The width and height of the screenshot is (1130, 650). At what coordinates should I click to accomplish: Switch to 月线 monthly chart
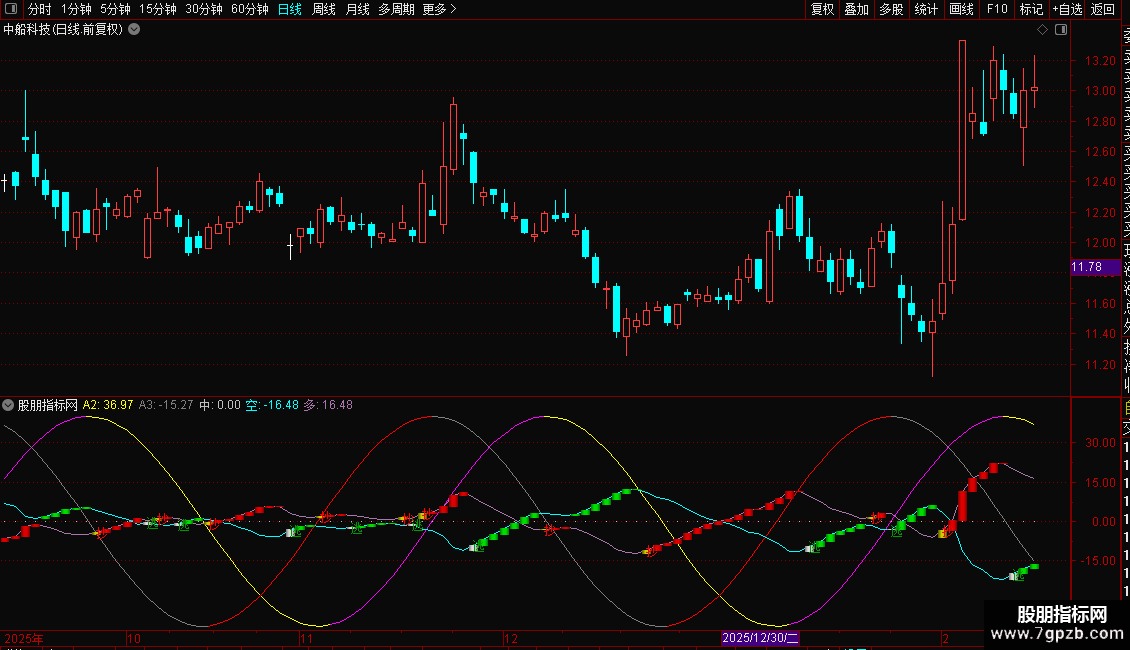pos(357,9)
